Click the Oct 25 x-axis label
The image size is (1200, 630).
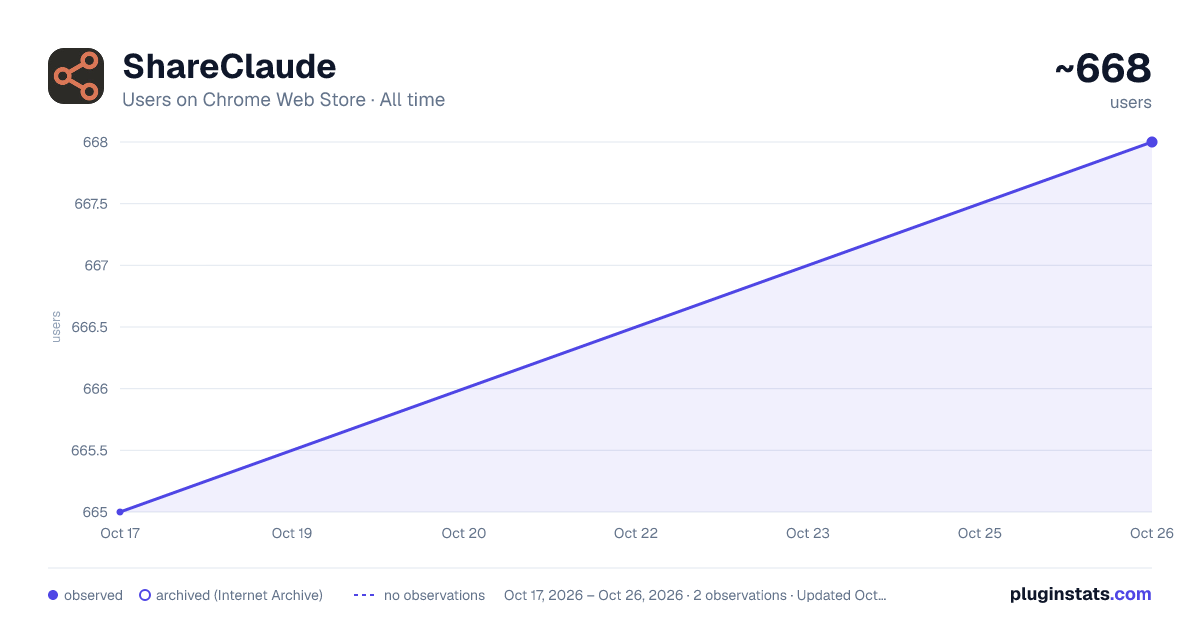(980, 533)
